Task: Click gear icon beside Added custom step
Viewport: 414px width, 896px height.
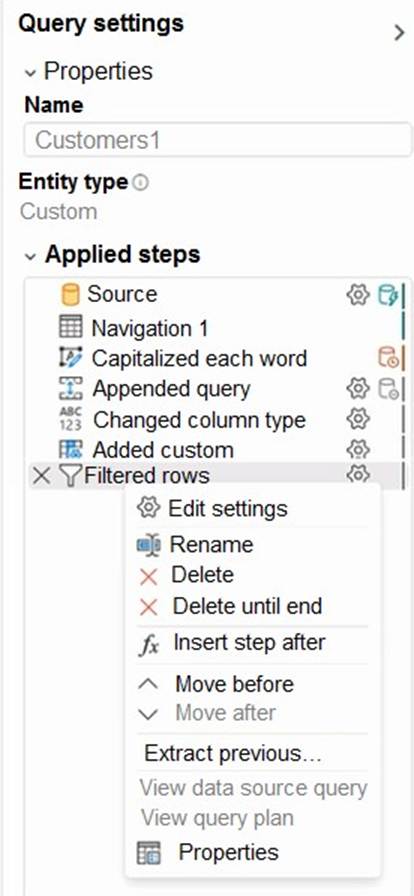Action: tap(358, 449)
